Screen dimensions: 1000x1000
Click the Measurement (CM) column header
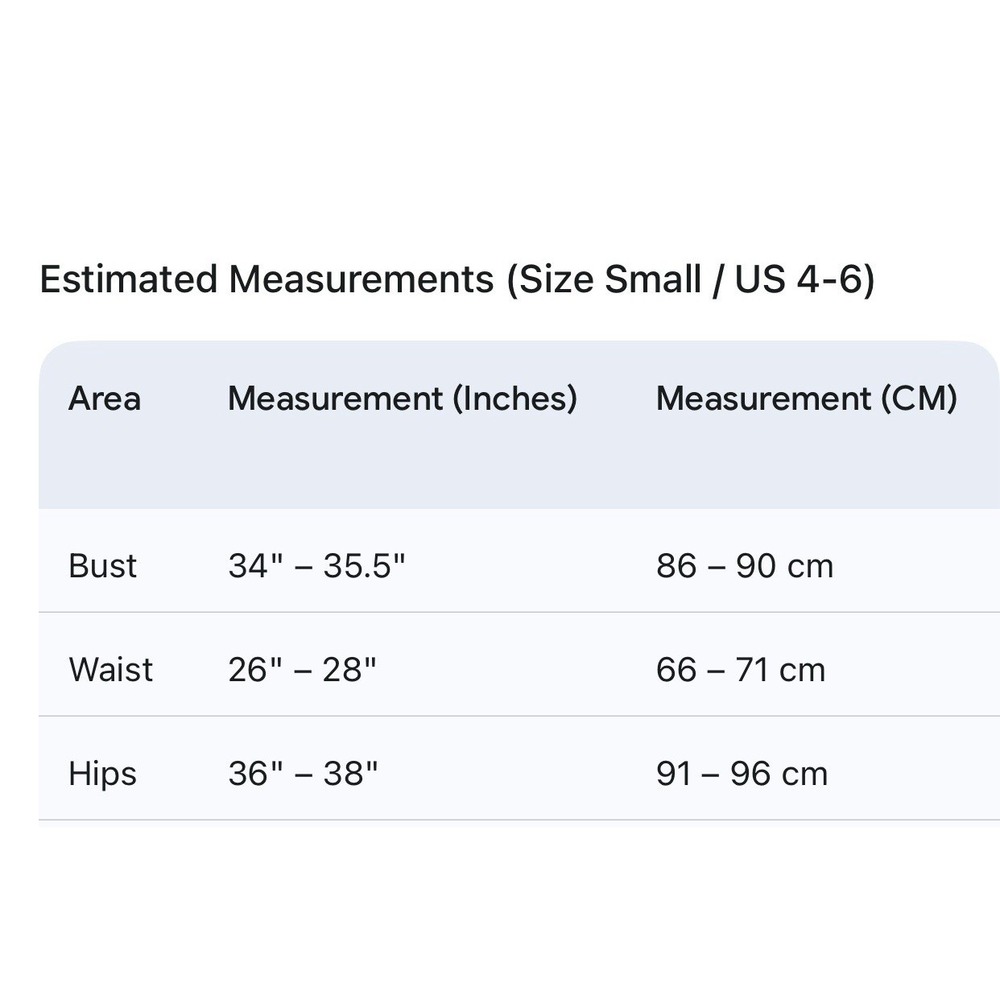tap(807, 399)
